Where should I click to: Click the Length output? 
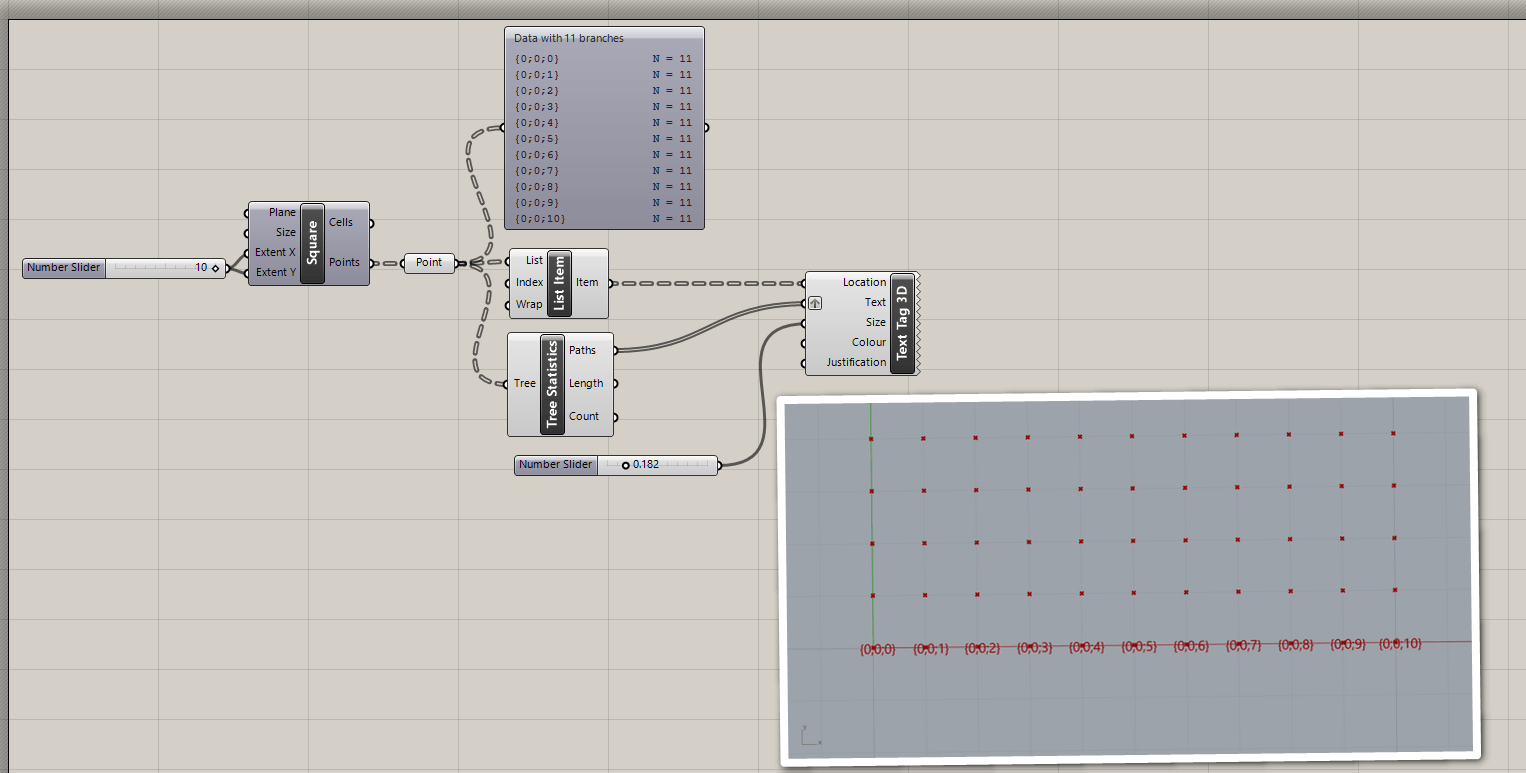point(586,384)
